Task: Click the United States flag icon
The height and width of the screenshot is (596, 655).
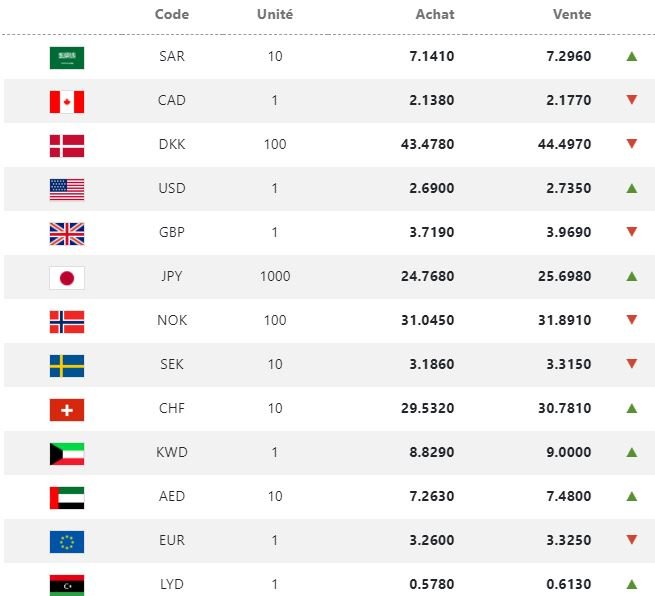Action: click(67, 189)
